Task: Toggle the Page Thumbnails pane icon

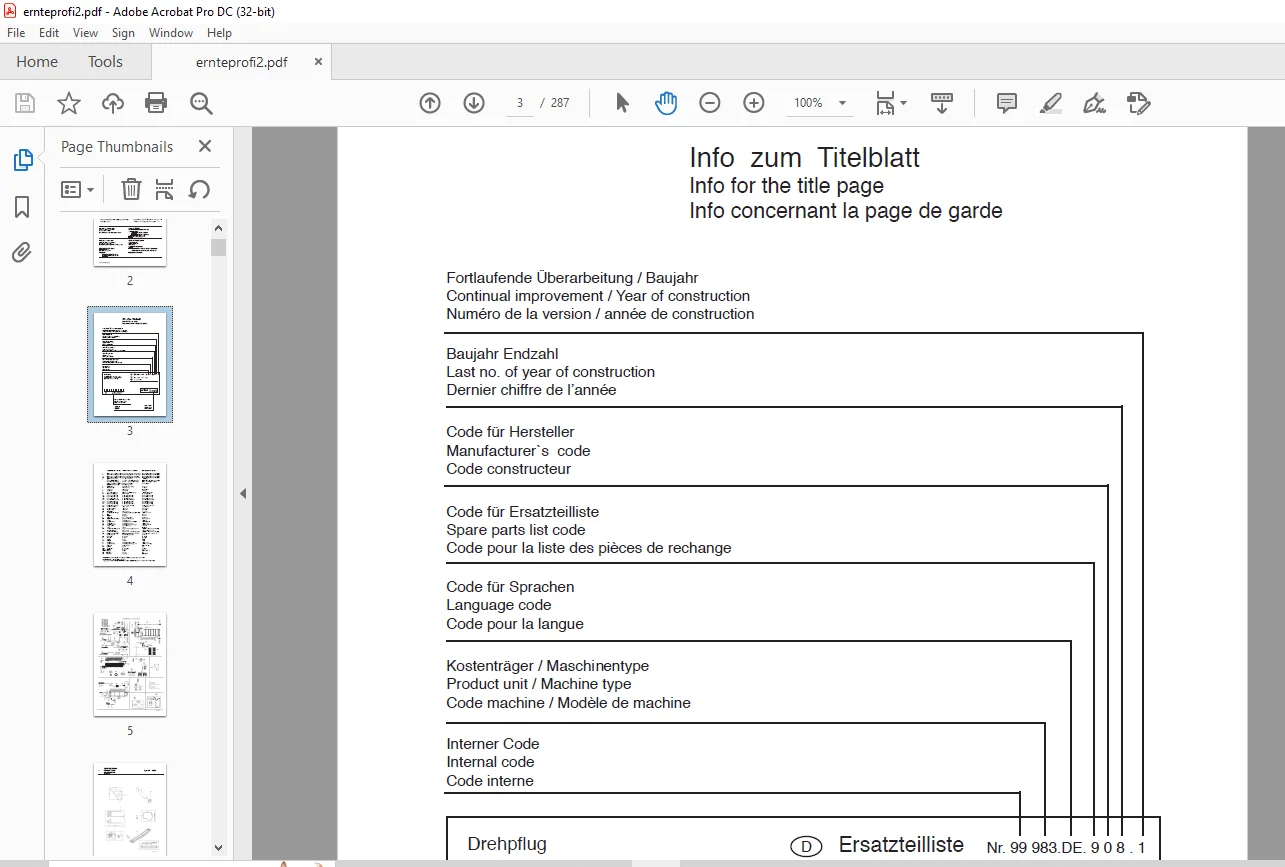Action: click(x=22, y=160)
